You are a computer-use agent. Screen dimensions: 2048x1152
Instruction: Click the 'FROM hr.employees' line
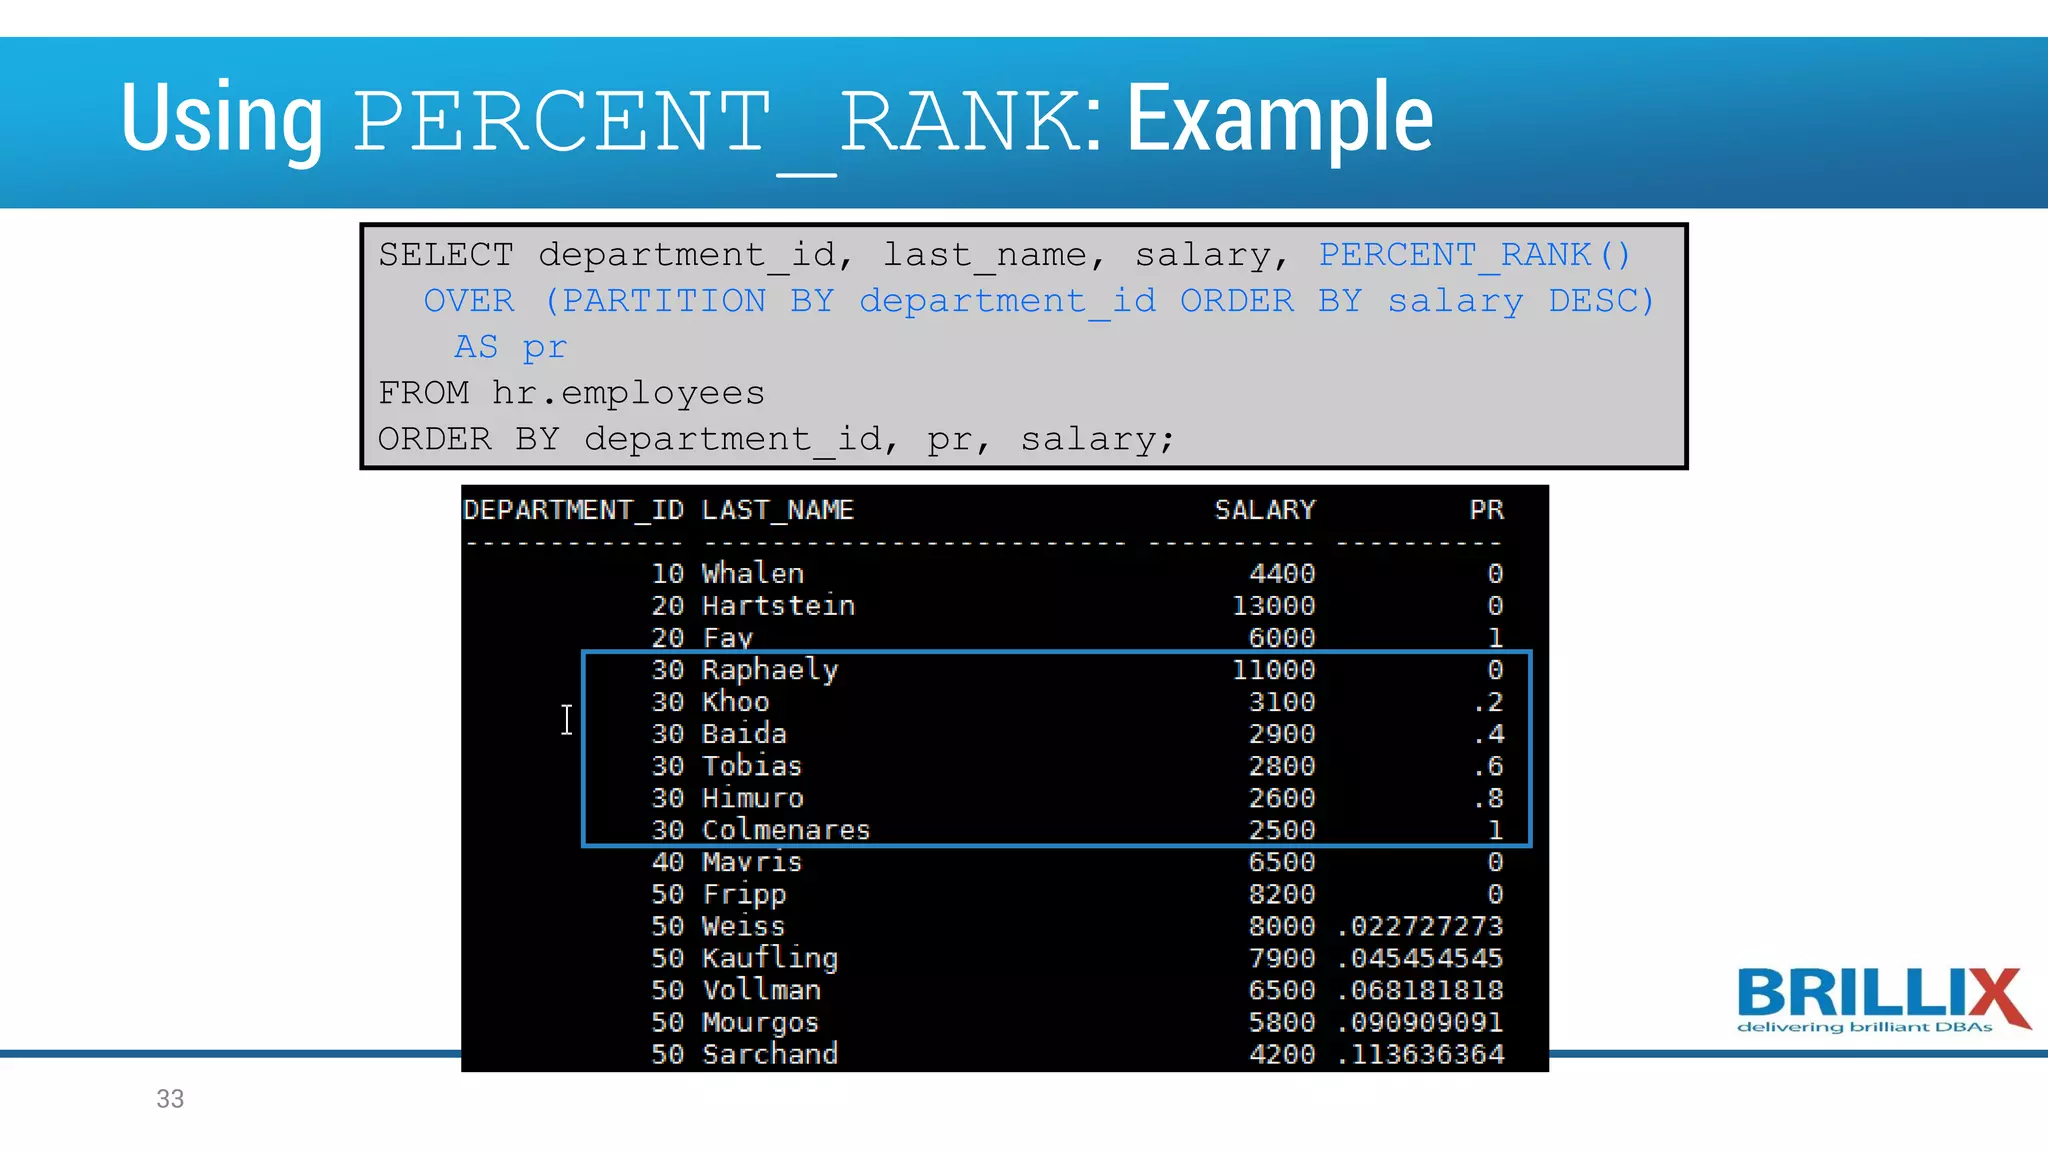571,393
